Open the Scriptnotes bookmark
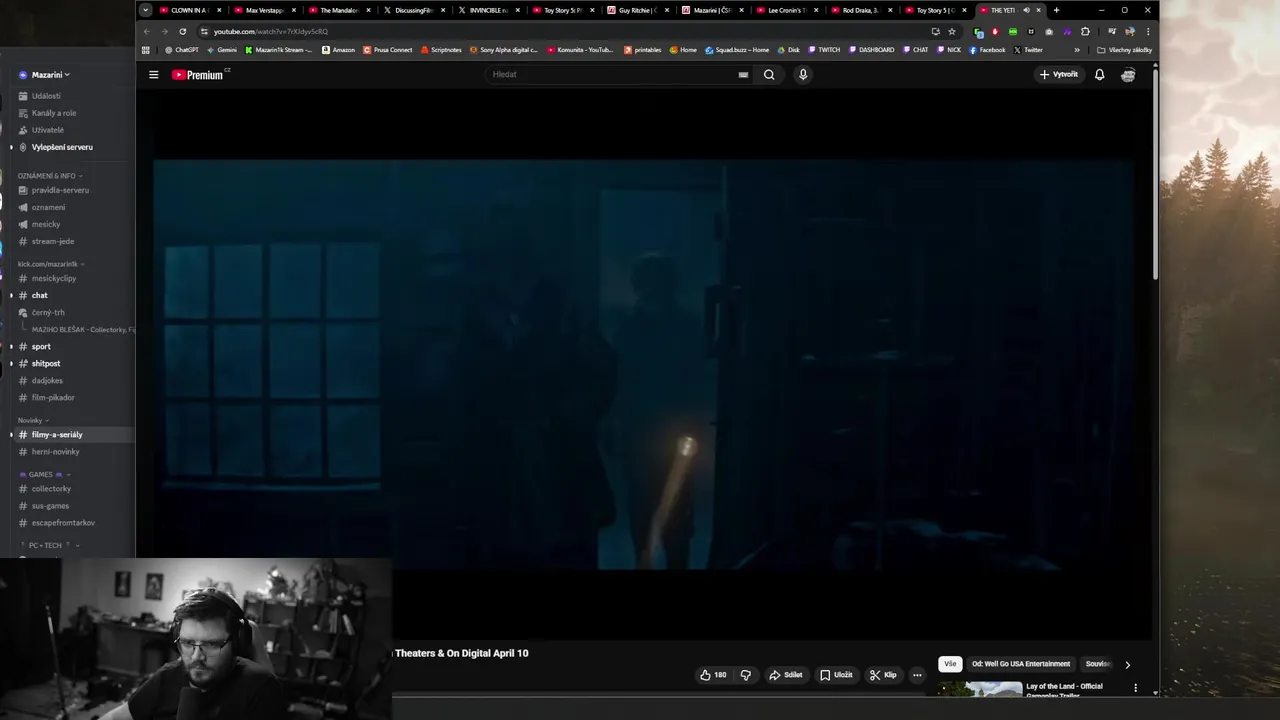 441,50
